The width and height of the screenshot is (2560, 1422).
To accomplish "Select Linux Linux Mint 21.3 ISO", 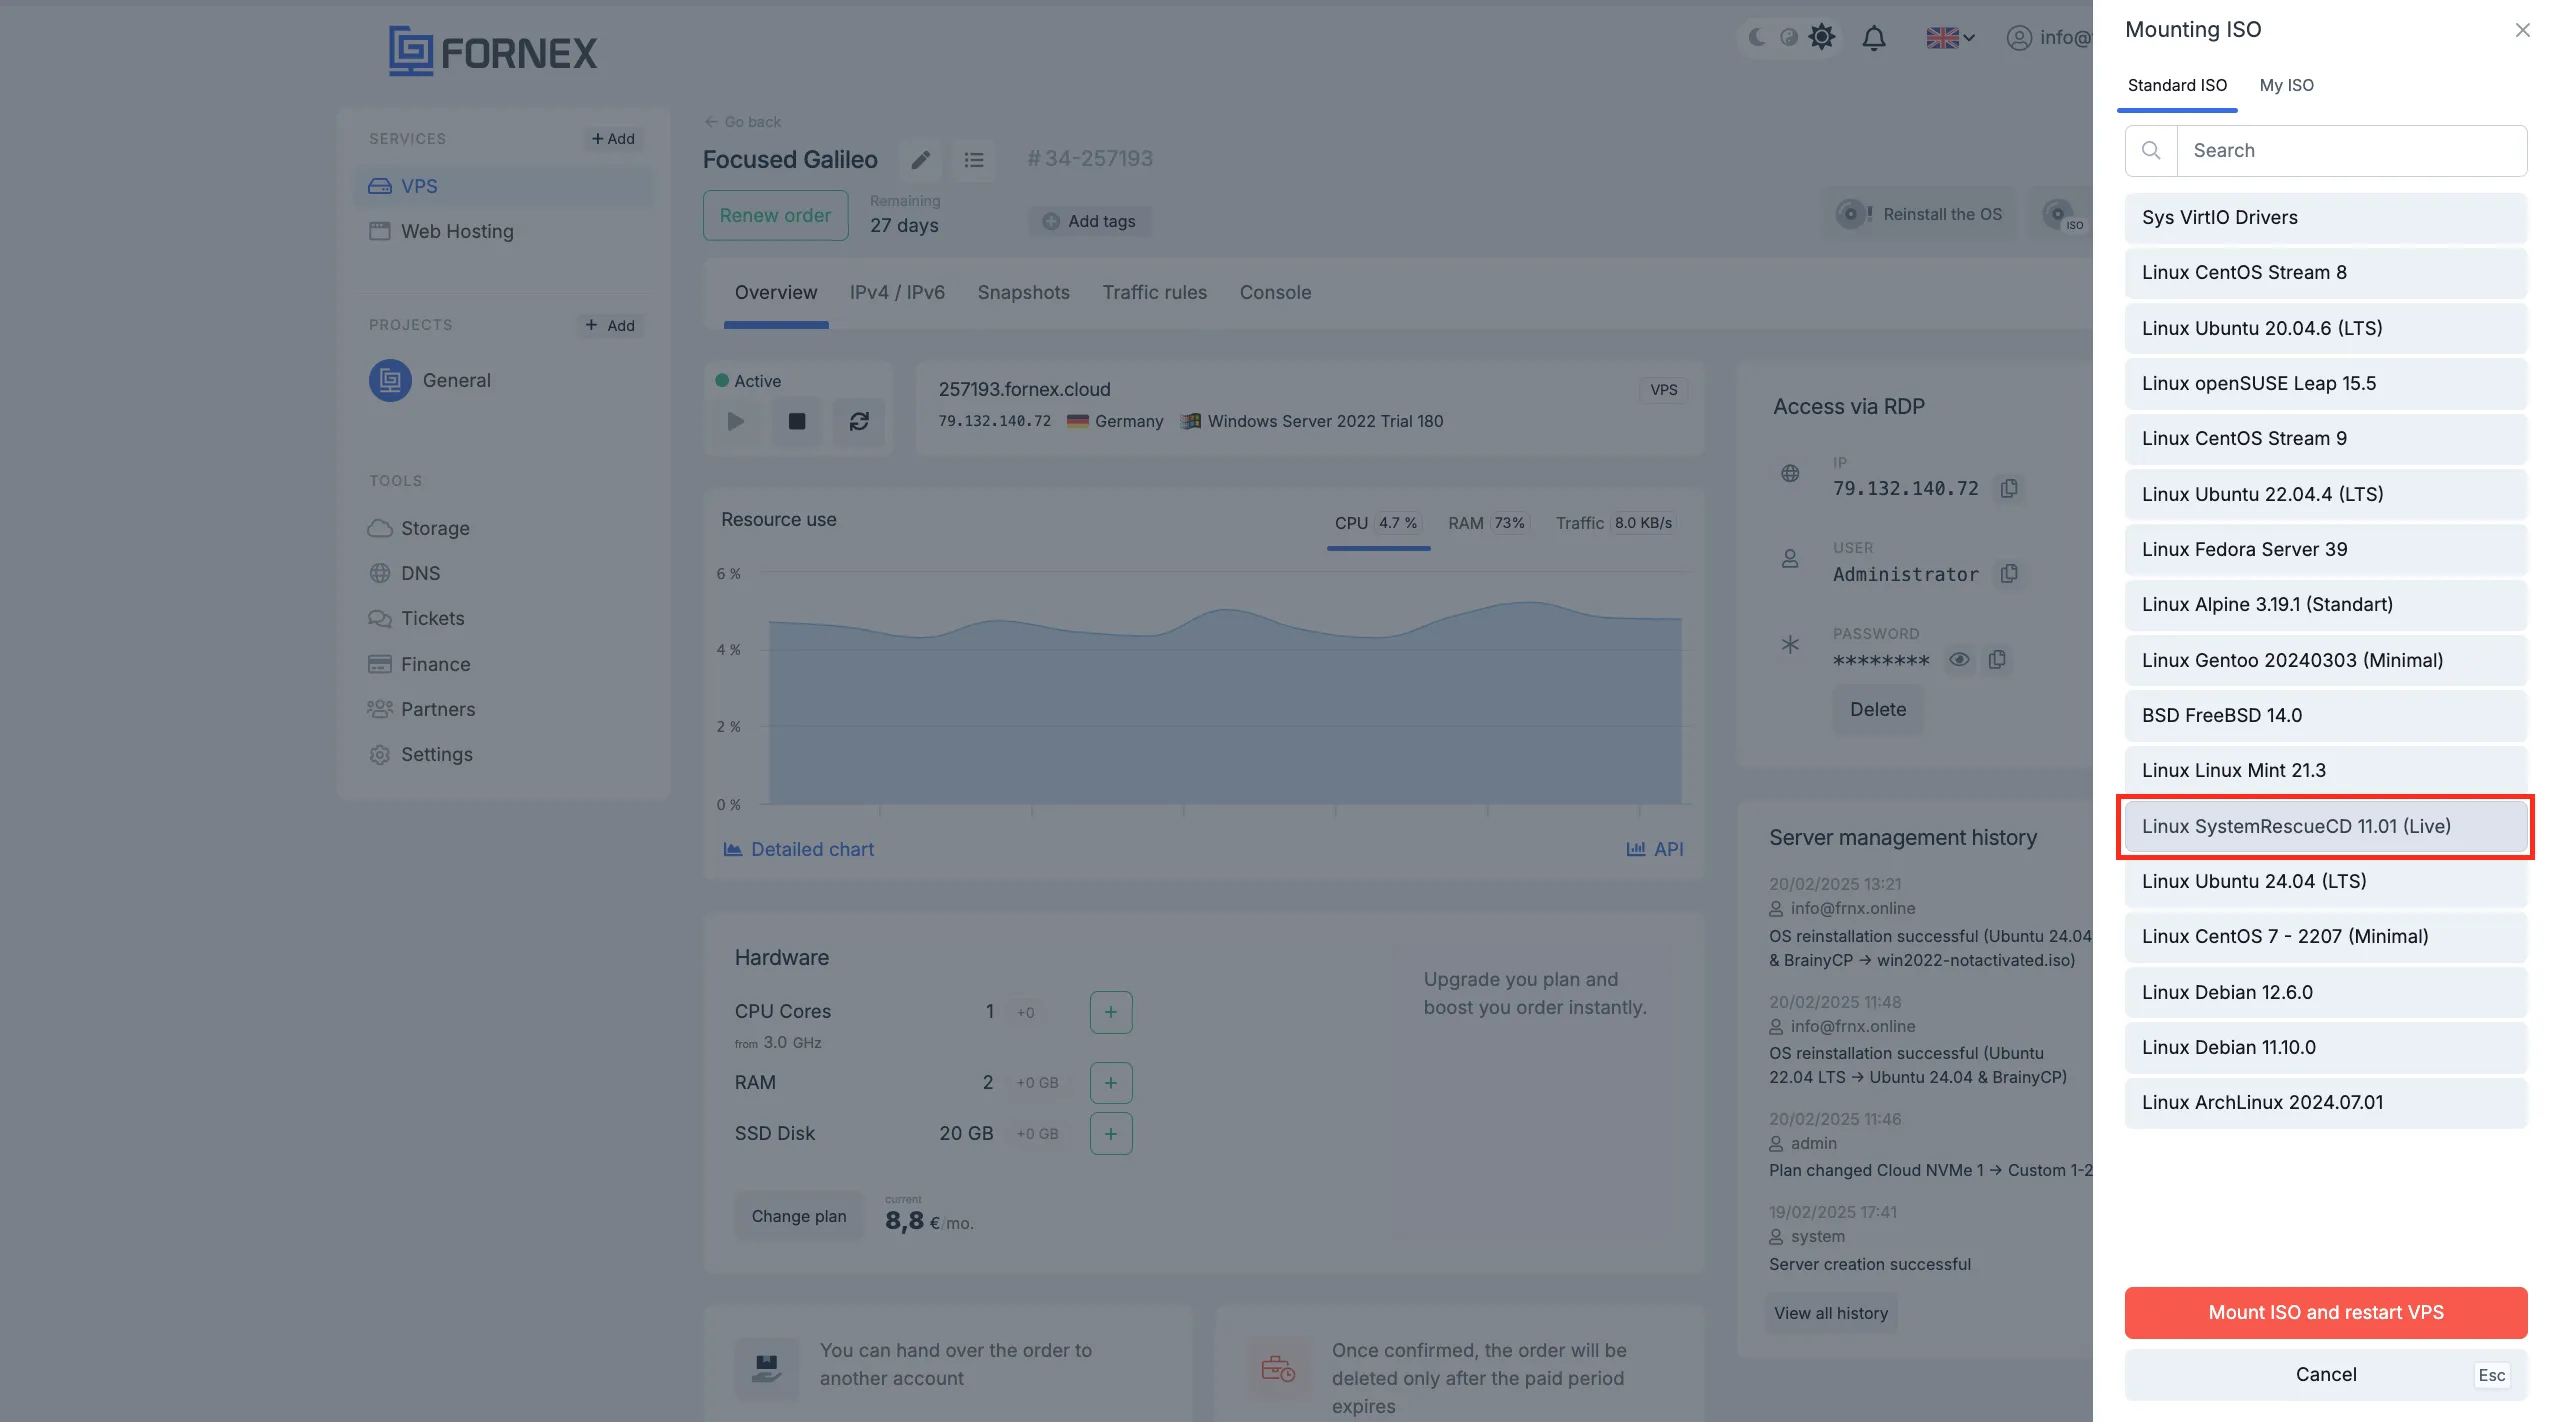I will tap(2326, 770).
